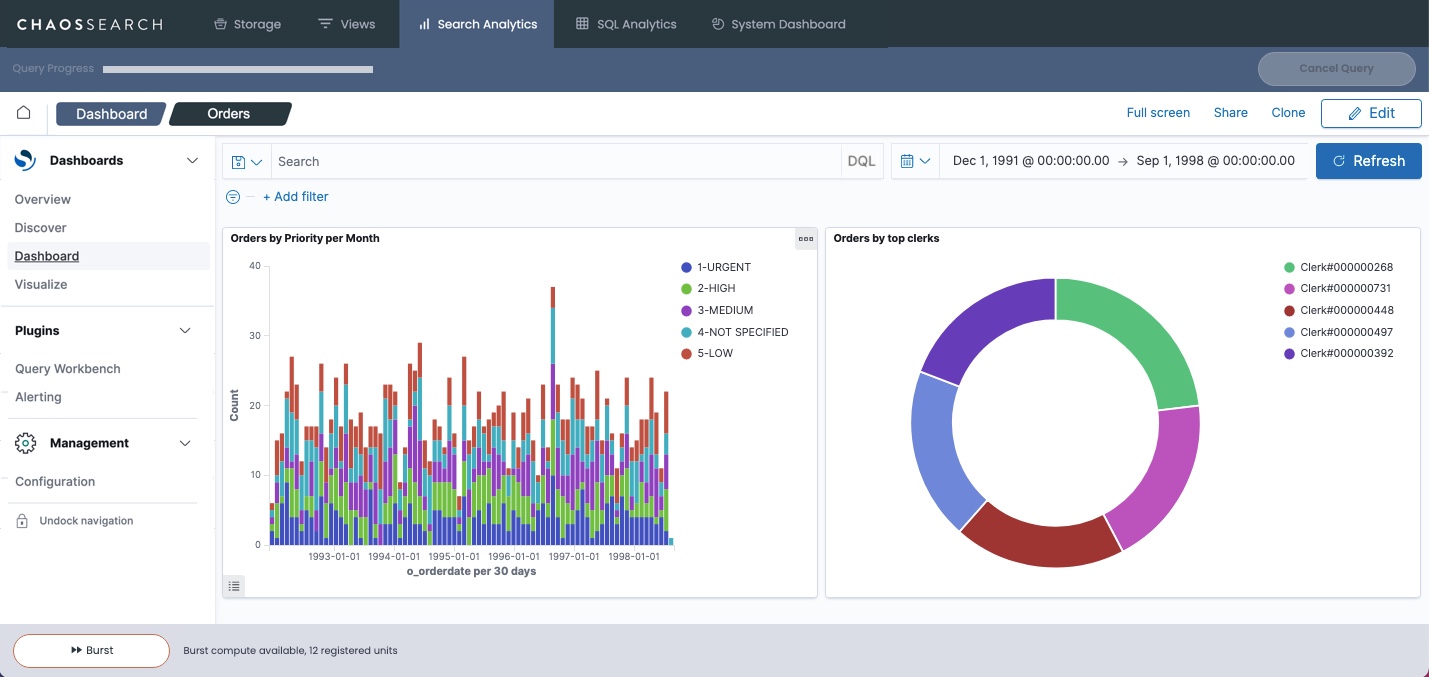Click the filter options circle icon
1429x677 pixels.
(x=233, y=197)
